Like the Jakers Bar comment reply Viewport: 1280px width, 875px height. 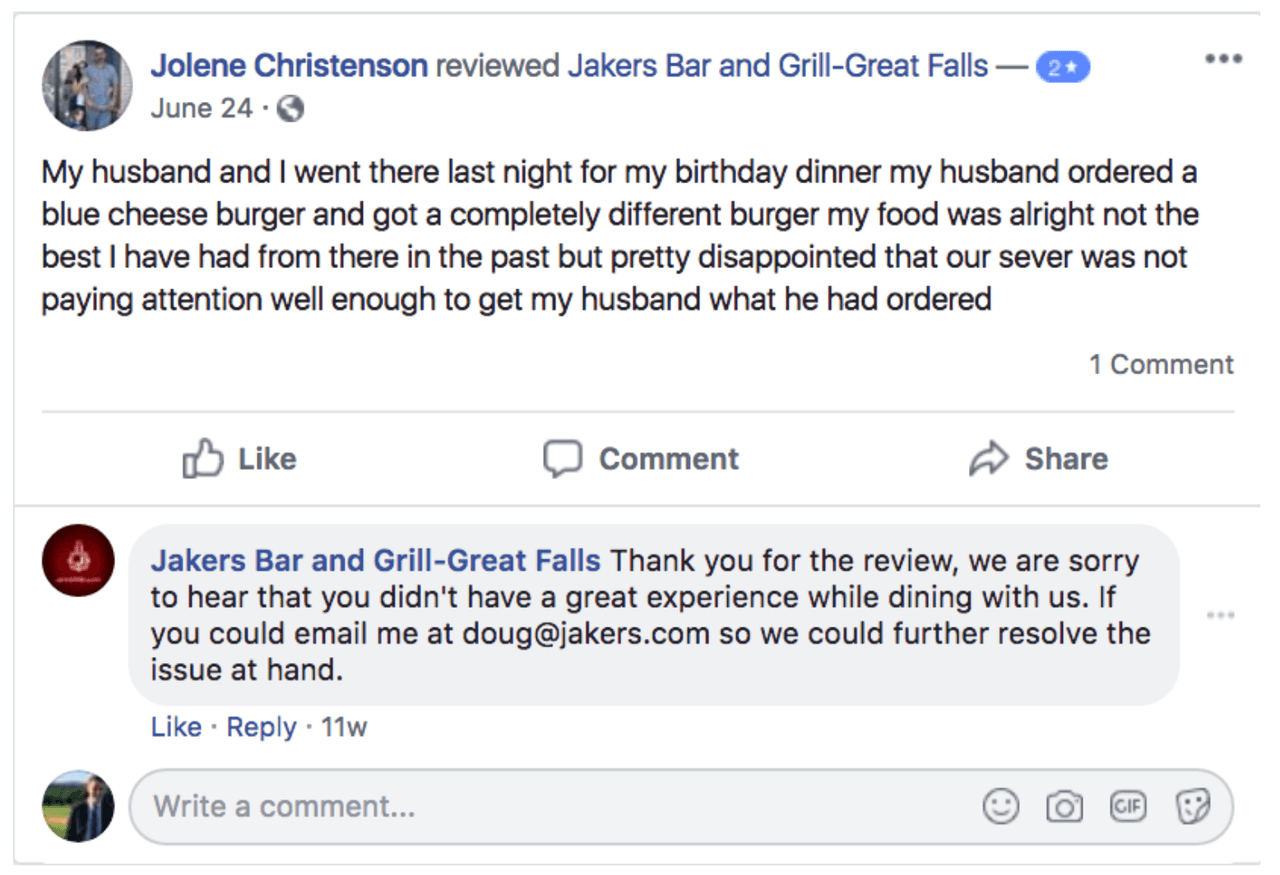(x=176, y=727)
